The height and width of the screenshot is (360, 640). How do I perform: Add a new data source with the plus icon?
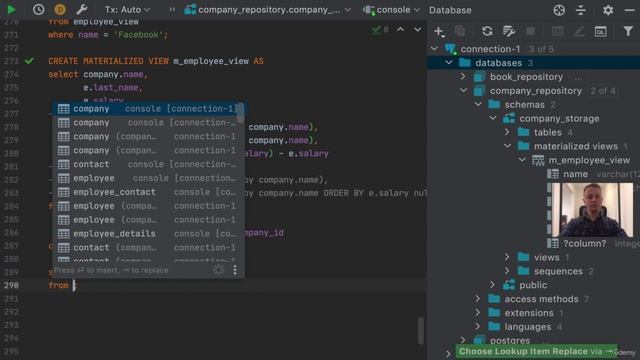439,31
